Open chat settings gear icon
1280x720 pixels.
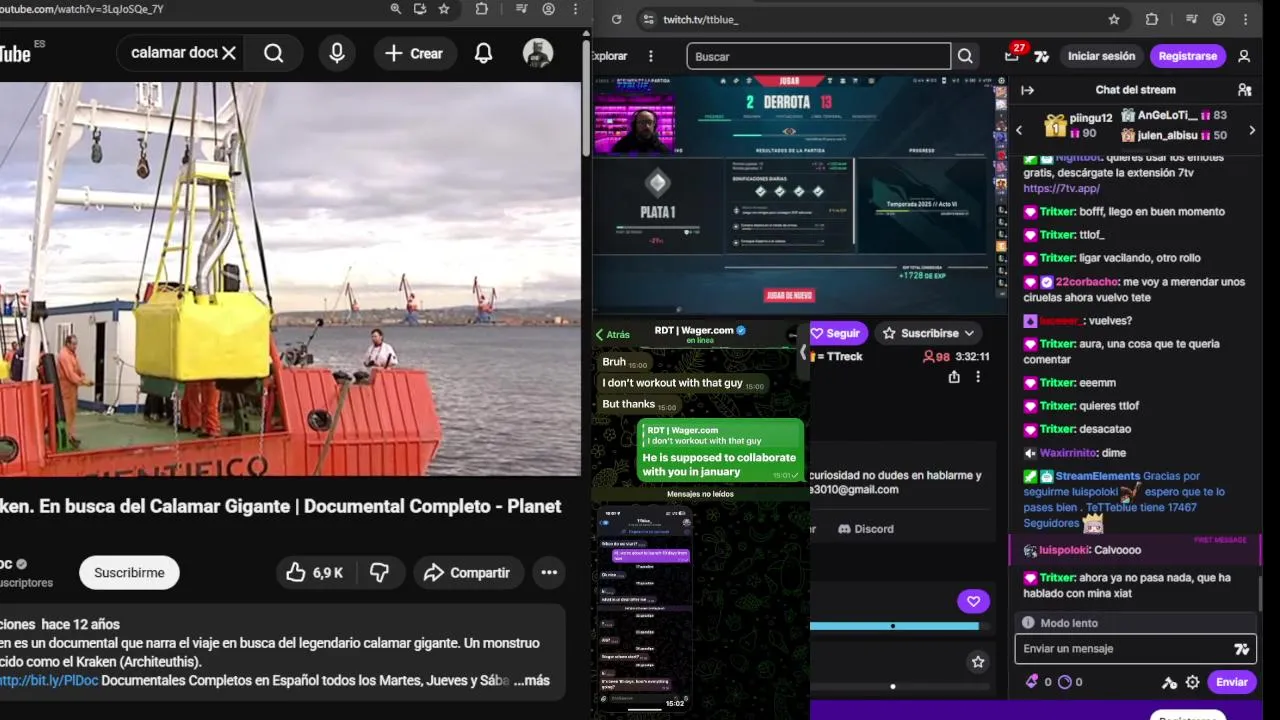[x=1192, y=682]
